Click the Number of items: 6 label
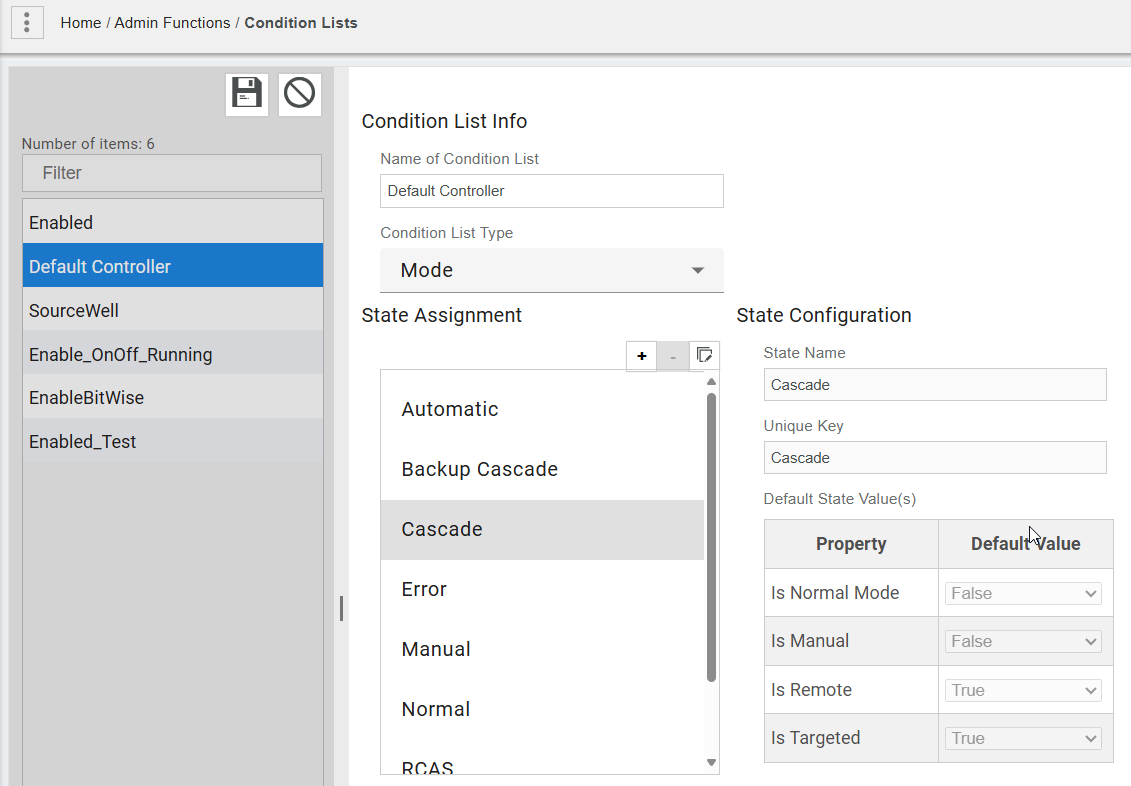This screenshot has height=786, width=1131. [x=88, y=144]
